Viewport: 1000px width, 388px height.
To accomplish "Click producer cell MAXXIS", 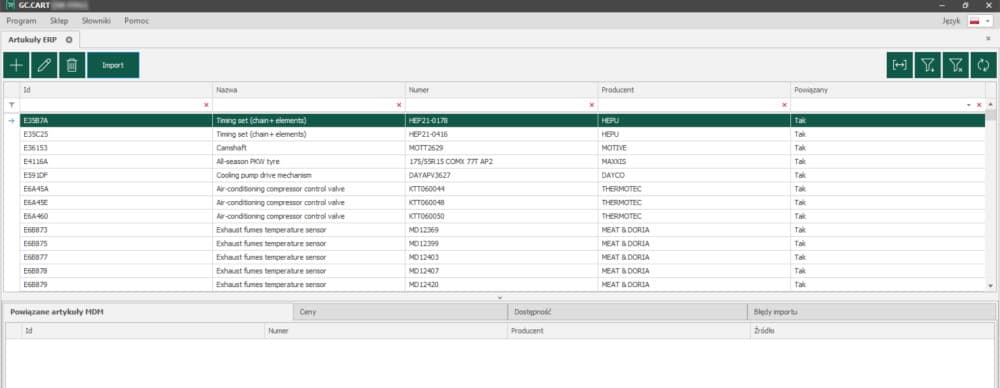I will tap(694, 161).
